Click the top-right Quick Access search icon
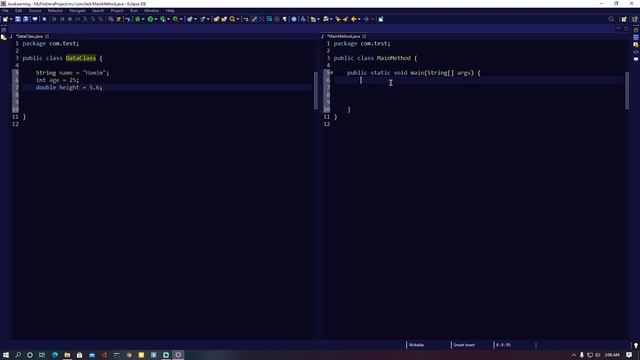The width and height of the screenshot is (640, 360). pos(611,19)
